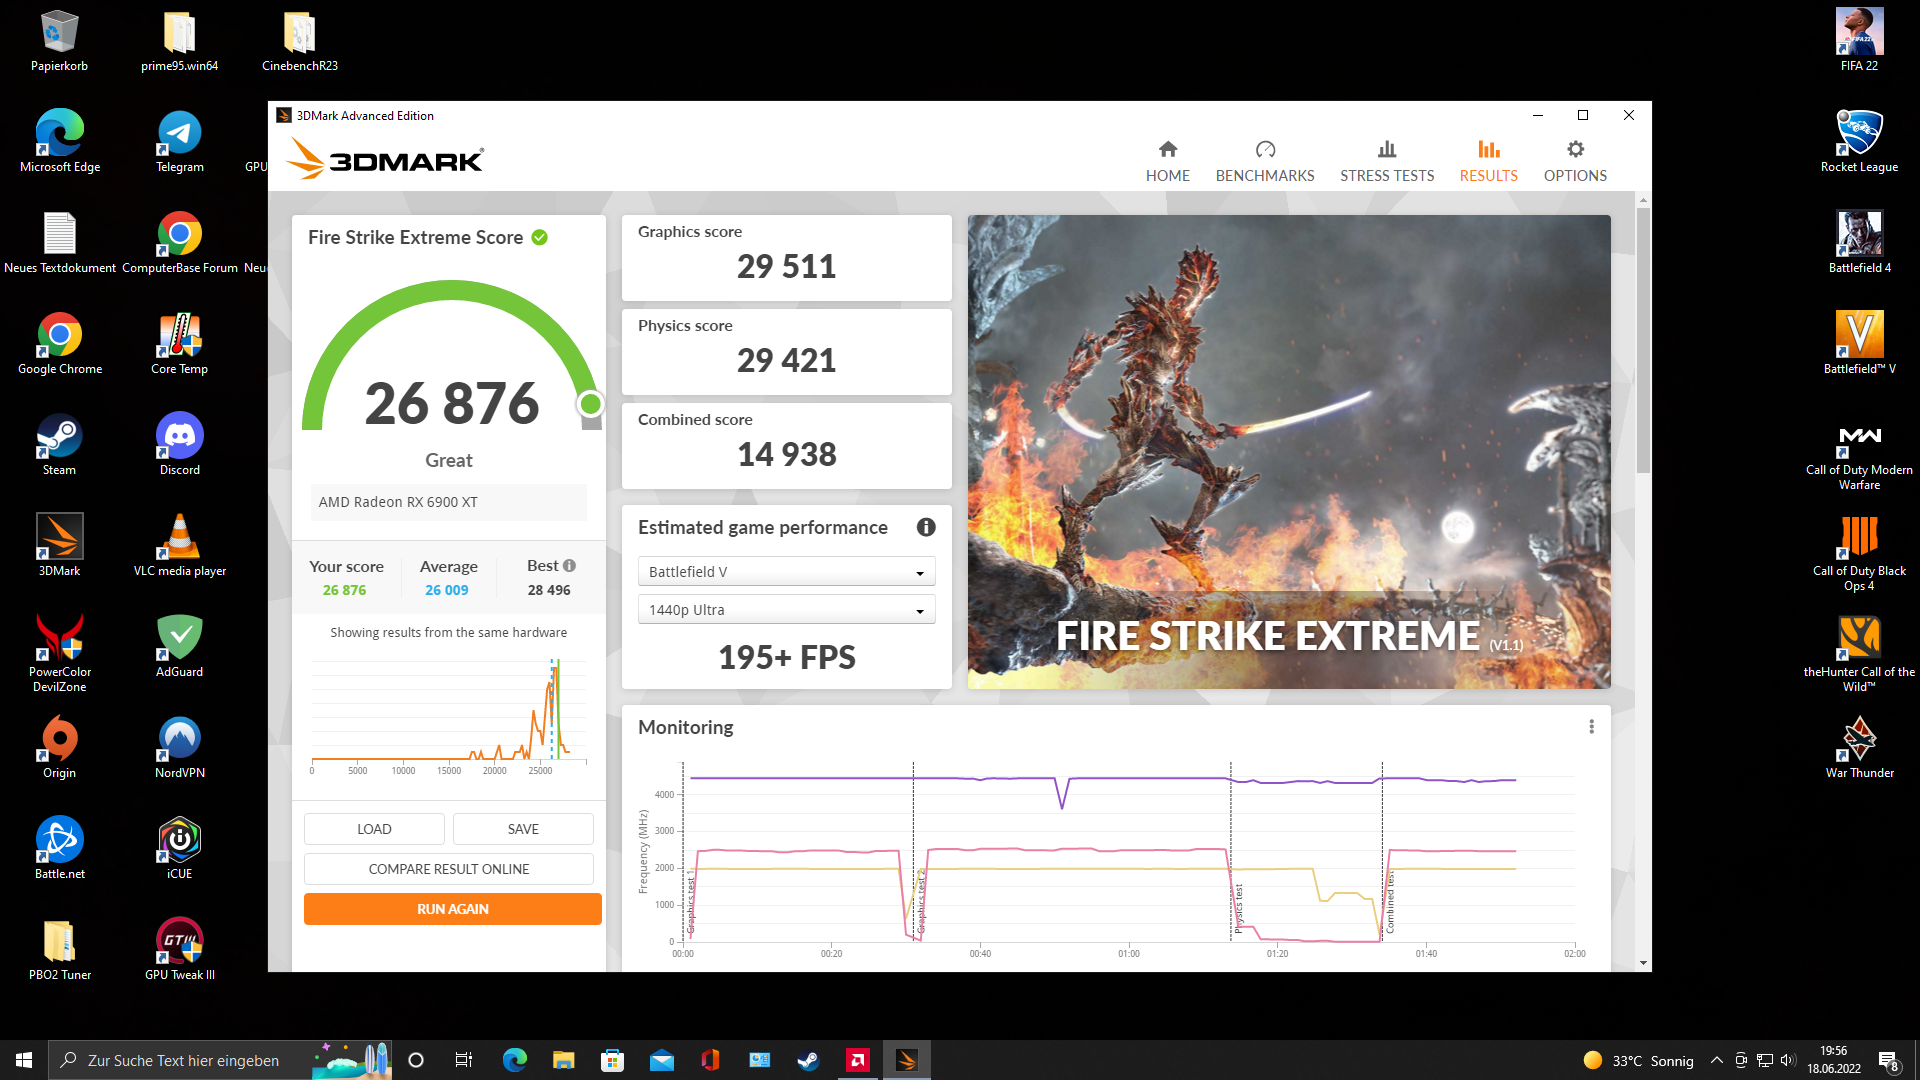Click the LOAD button
Image resolution: width=1920 pixels, height=1080 pixels.
[x=374, y=829]
